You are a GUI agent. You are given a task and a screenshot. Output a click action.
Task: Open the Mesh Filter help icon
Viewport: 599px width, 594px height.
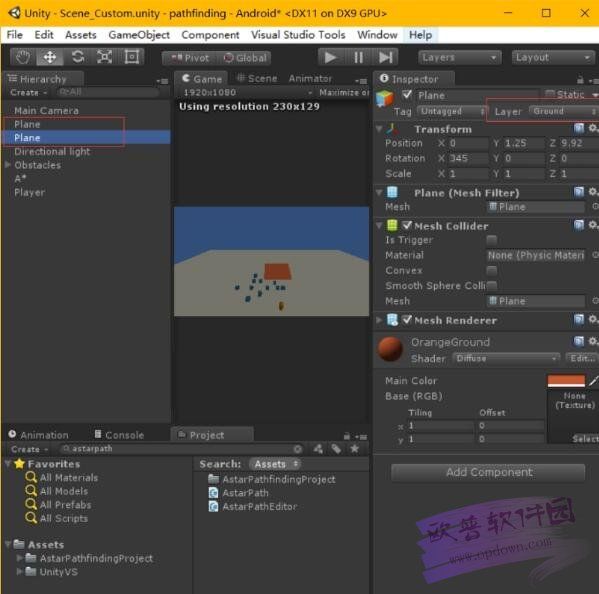[x=579, y=192]
